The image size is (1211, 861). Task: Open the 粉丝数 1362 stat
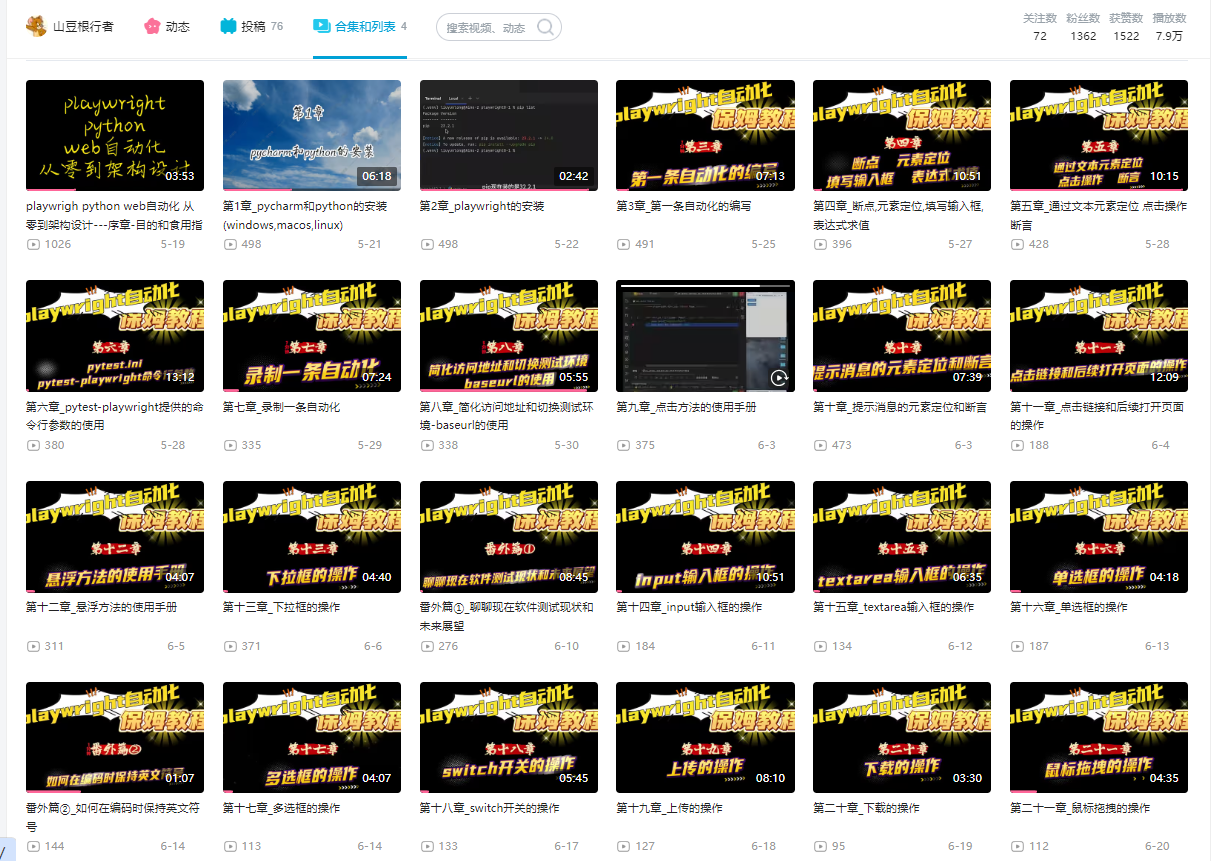[1083, 27]
